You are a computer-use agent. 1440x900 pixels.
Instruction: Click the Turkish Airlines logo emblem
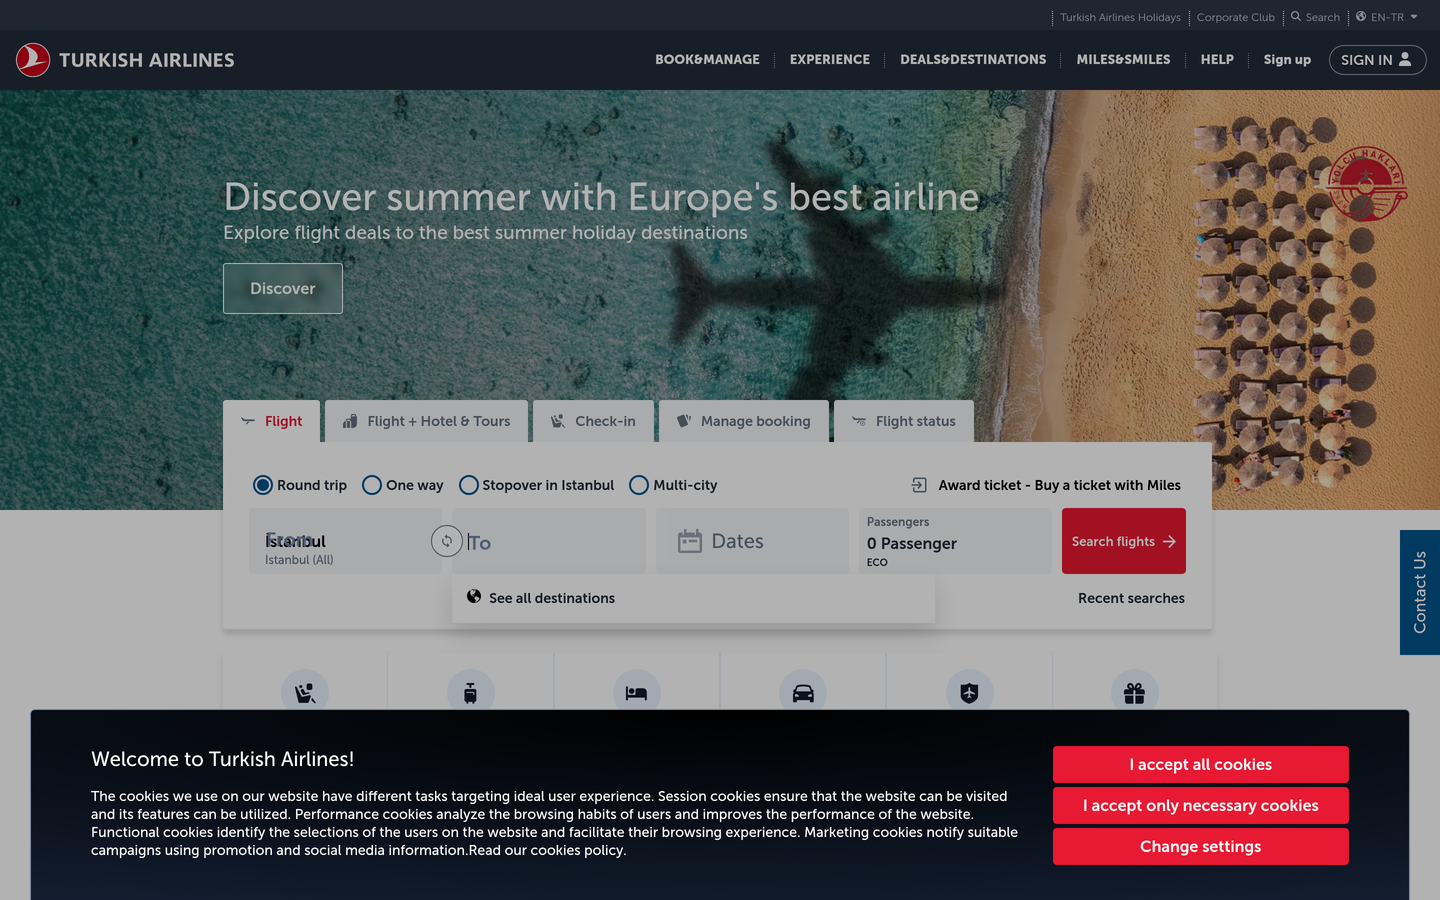point(33,60)
